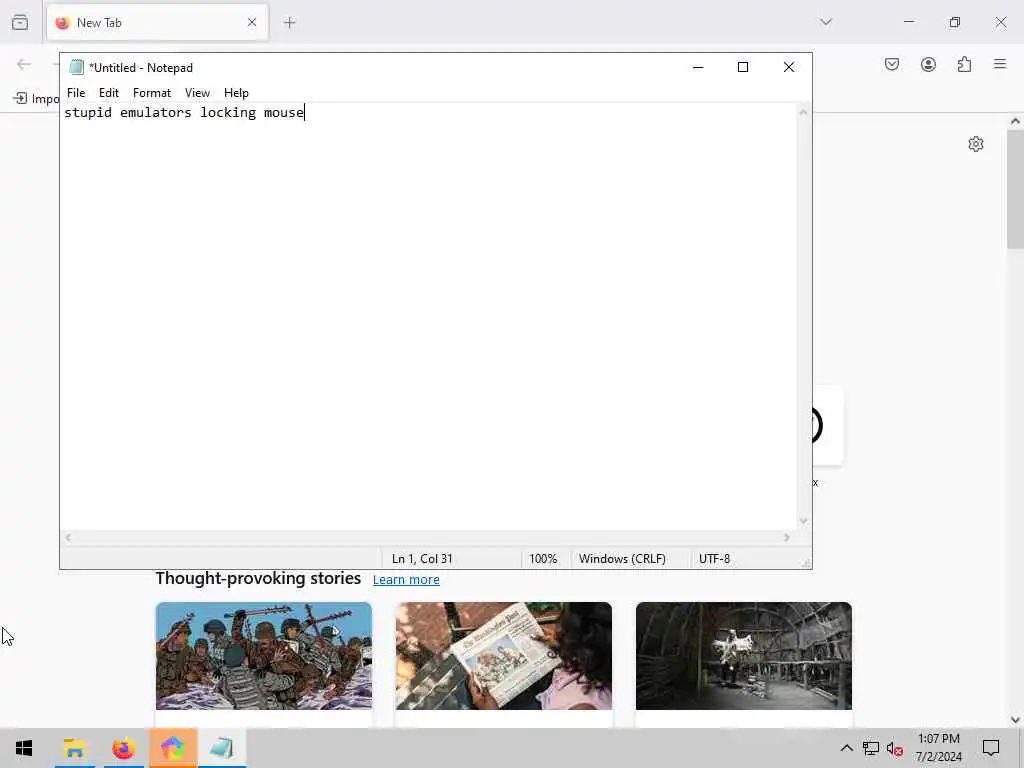Open the Extensions puzzle icon
This screenshot has width=1024, height=768.
click(x=965, y=64)
